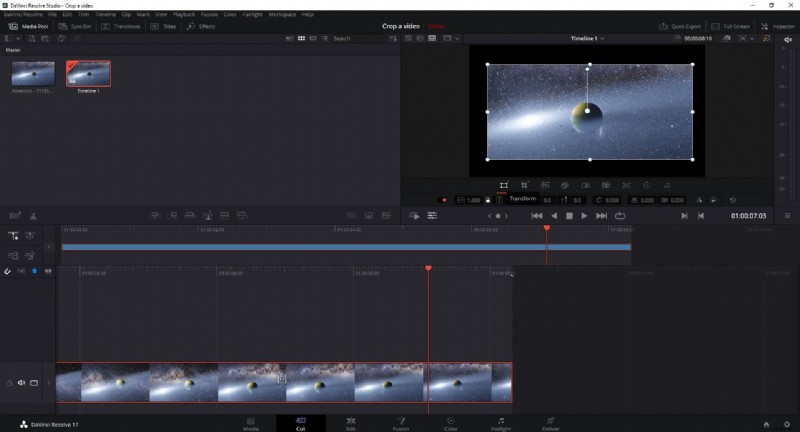This screenshot has width=800, height=432.
Task: Open the Tools sliders icon next to viewer
Action: (x=432, y=216)
